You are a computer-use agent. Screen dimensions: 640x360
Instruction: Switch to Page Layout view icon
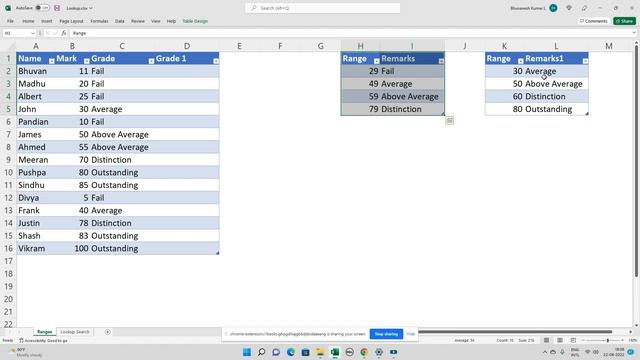(x=560, y=340)
